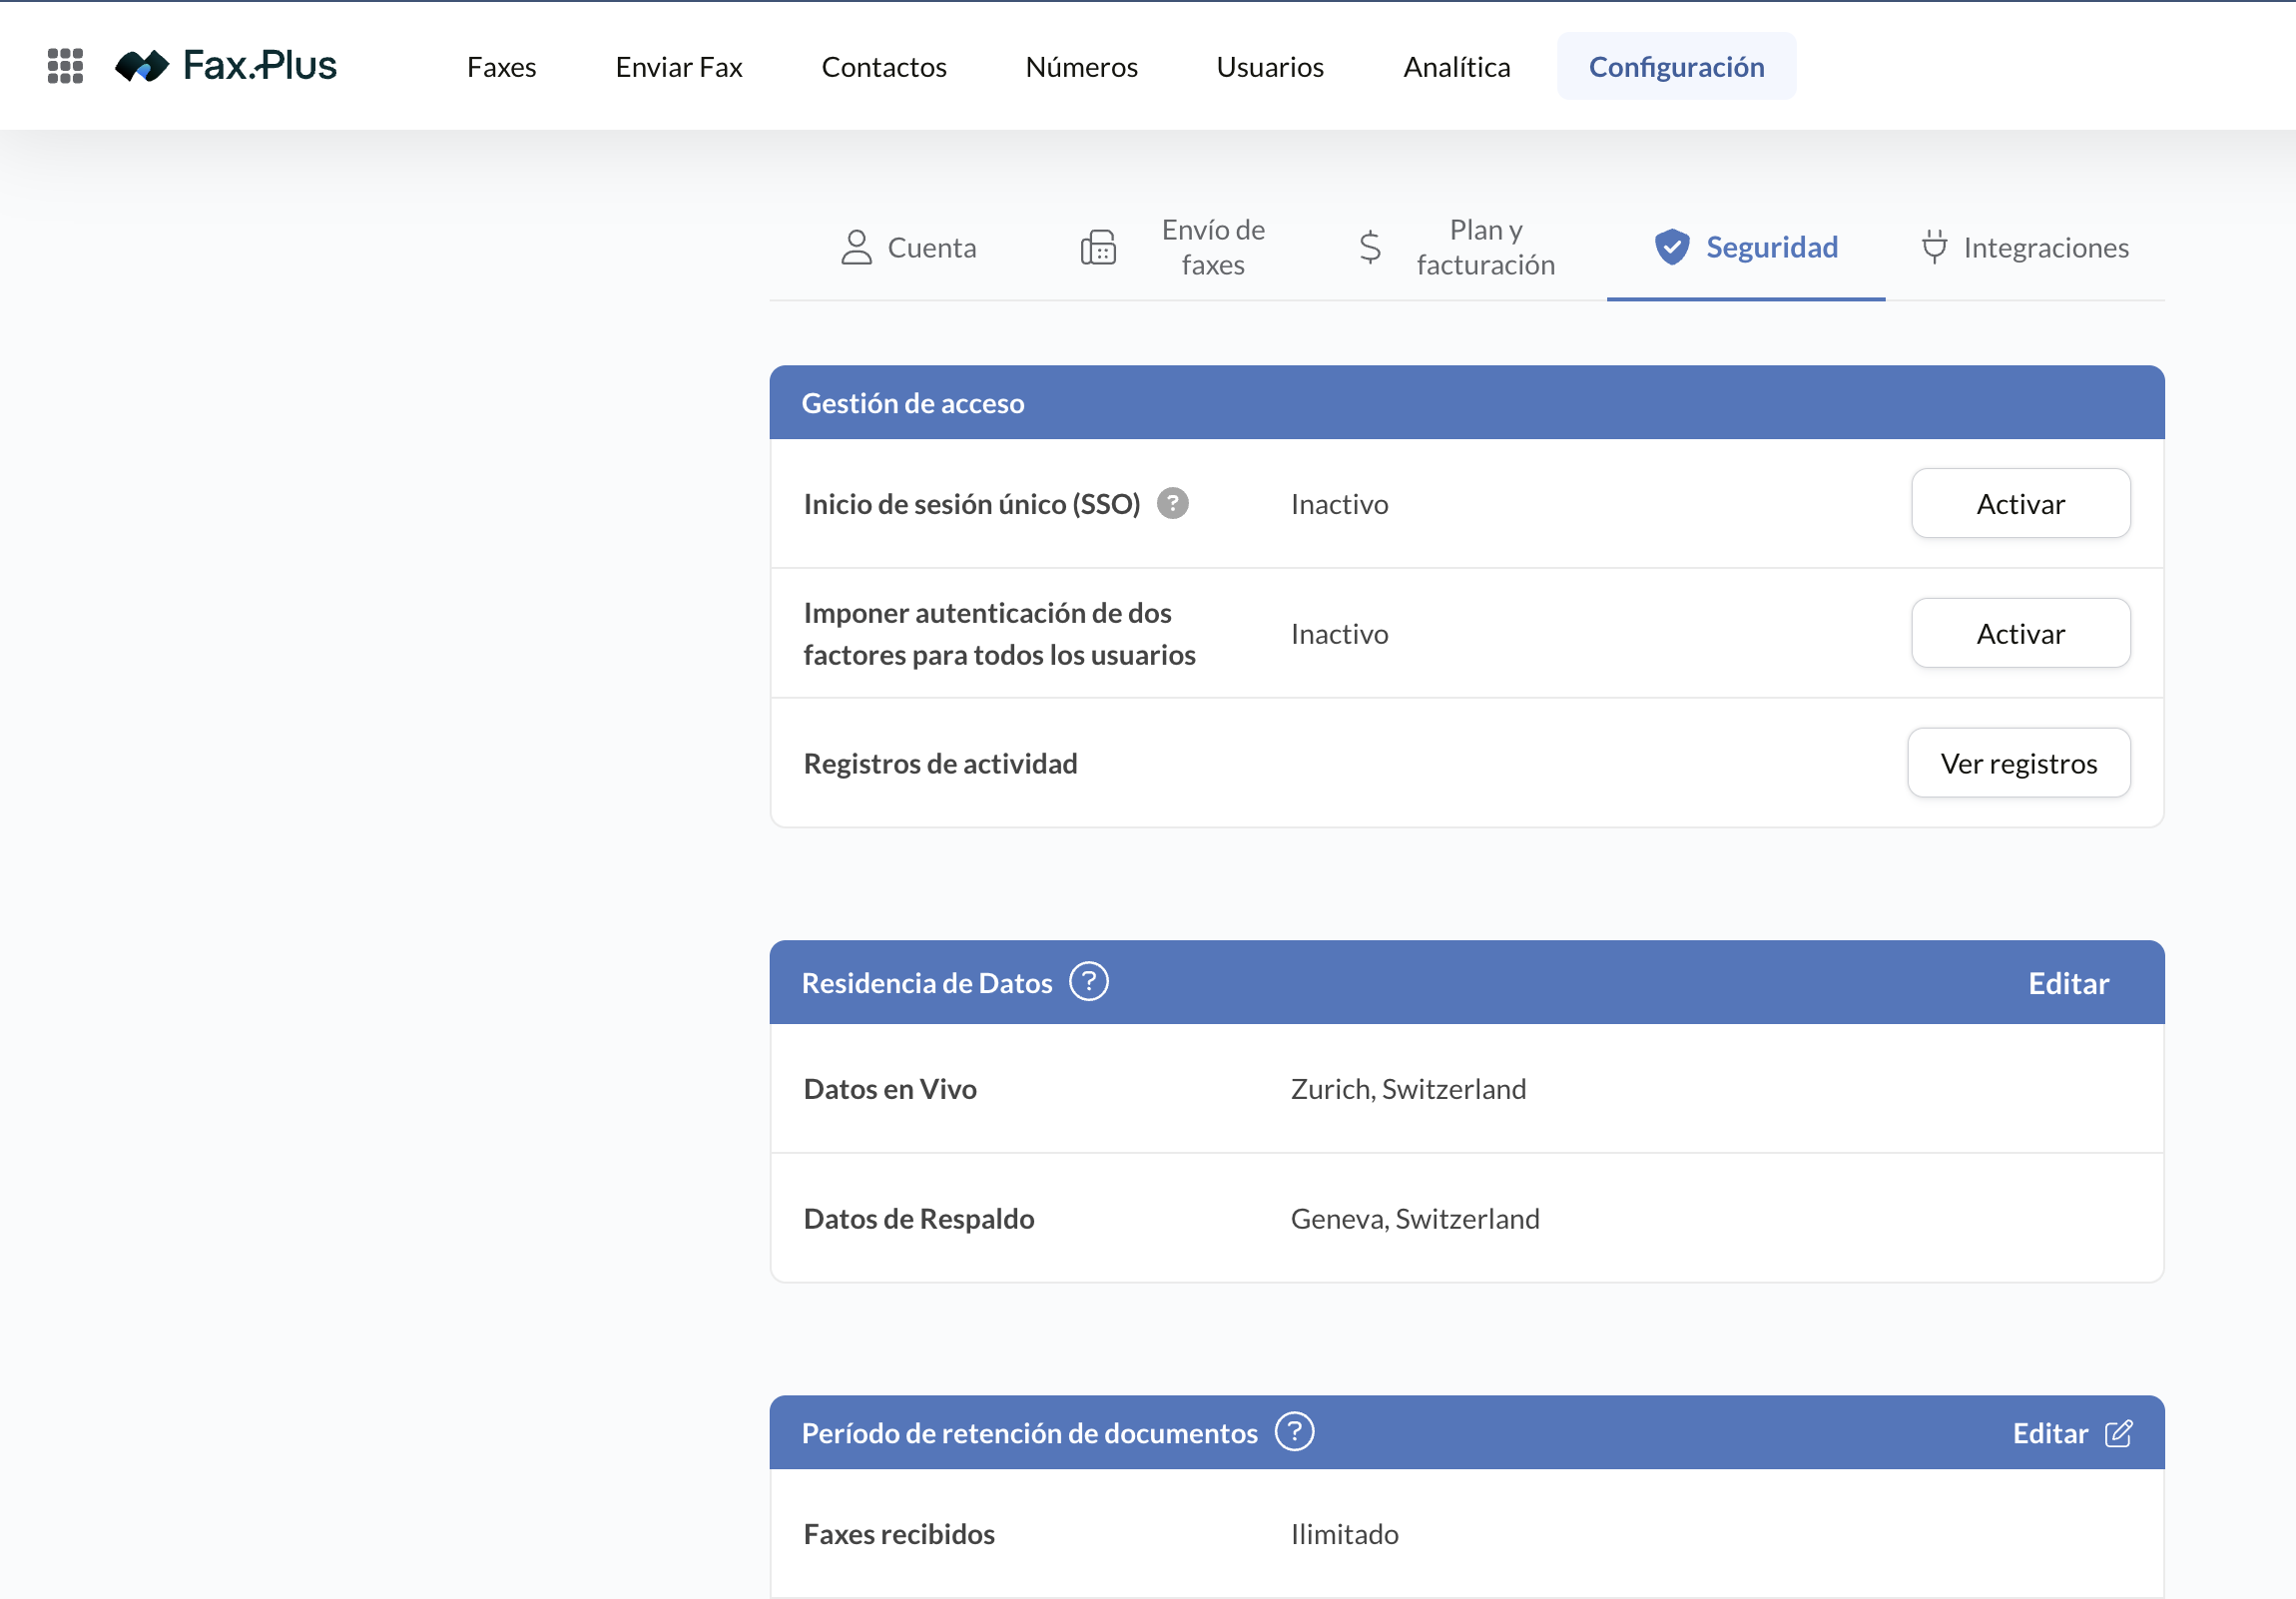Viewport: 2296px width, 1599px height.
Task: Click the edit pencil icon for retention period
Action: [2118, 1433]
